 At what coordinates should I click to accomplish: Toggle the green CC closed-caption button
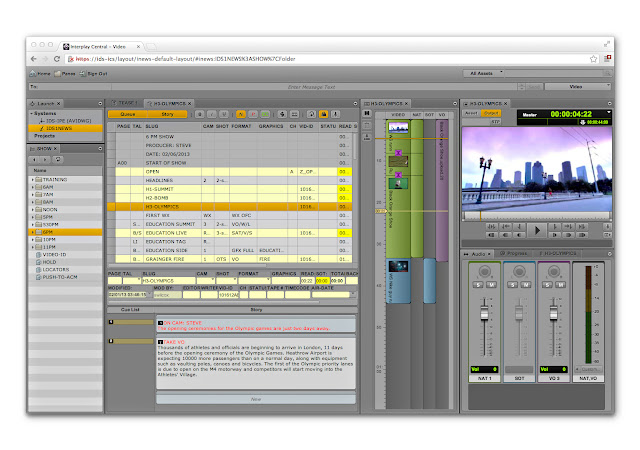pyautogui.click(x=265, y=114)
